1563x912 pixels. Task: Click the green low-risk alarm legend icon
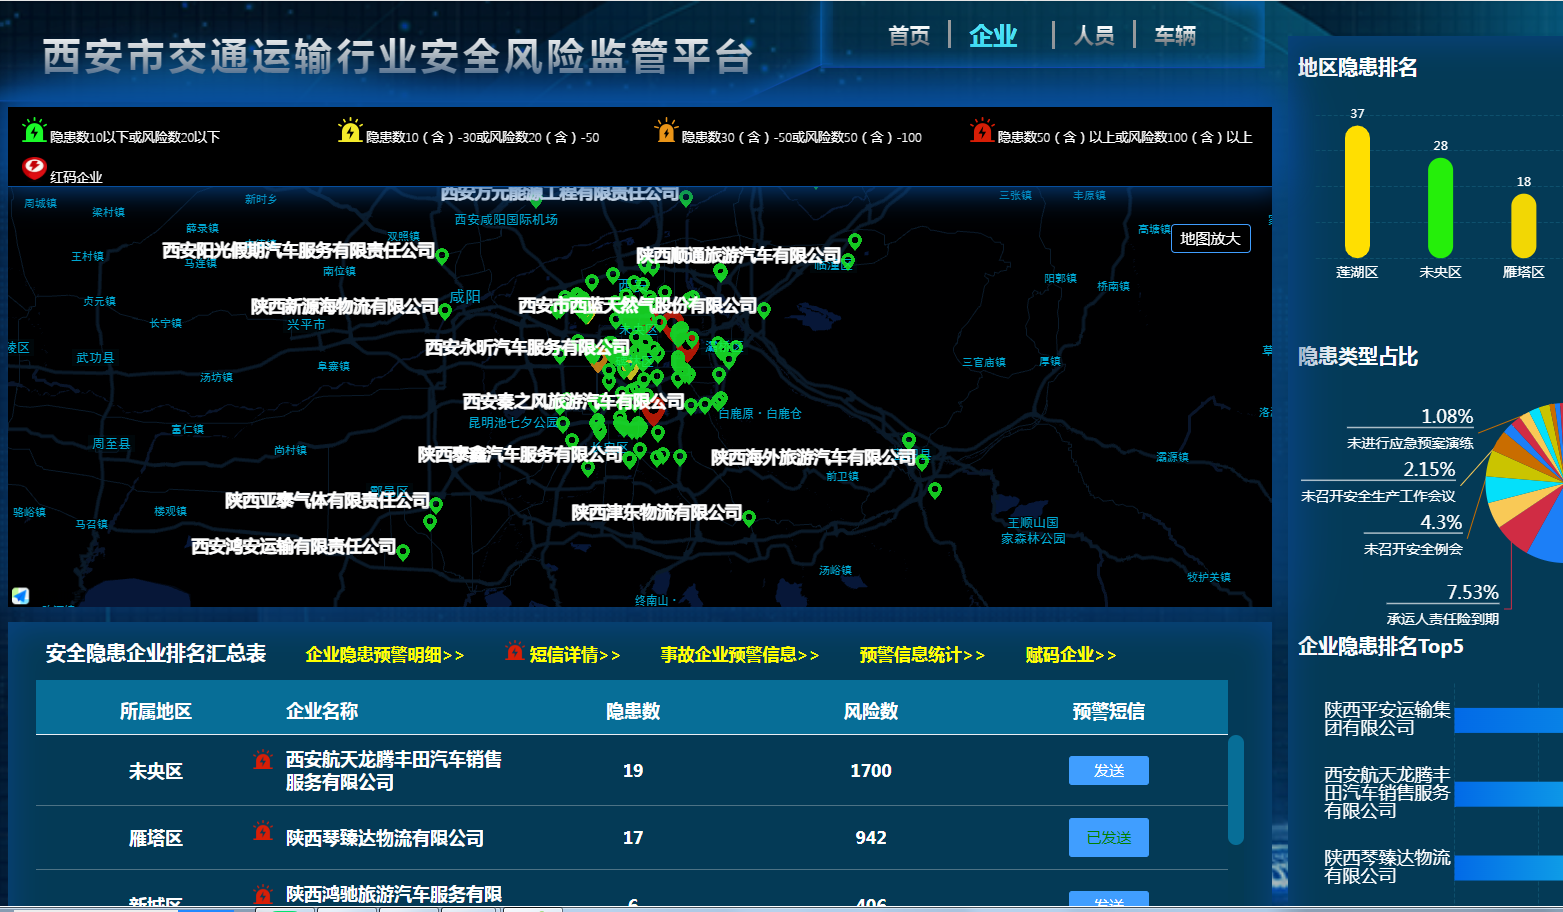pyautogui.click(x=34, y=130)
